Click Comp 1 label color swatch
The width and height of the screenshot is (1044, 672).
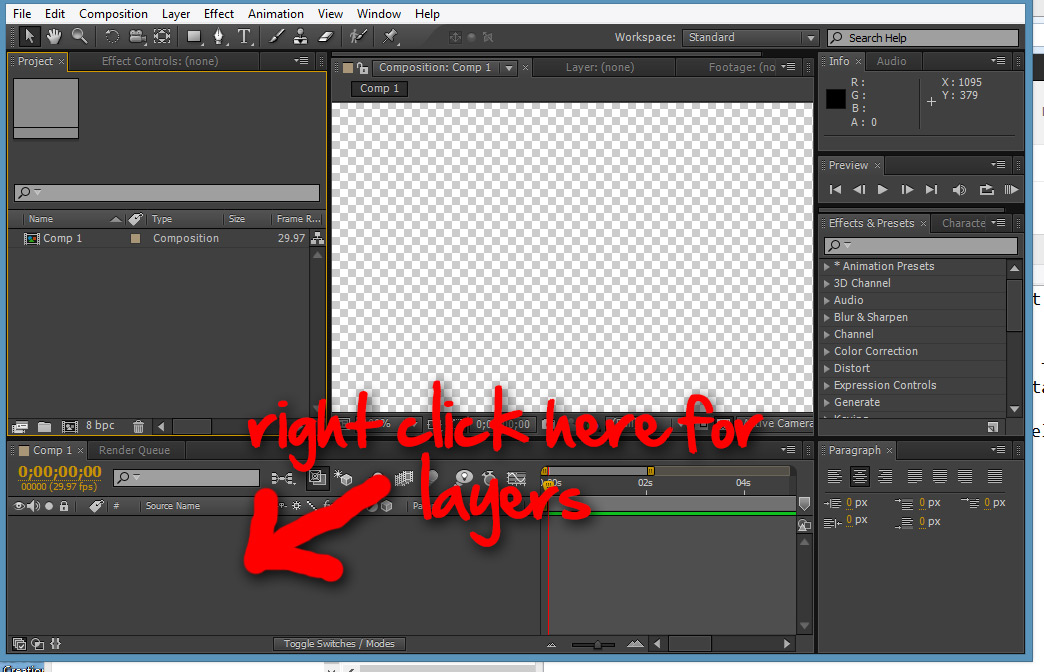[135, 238]
